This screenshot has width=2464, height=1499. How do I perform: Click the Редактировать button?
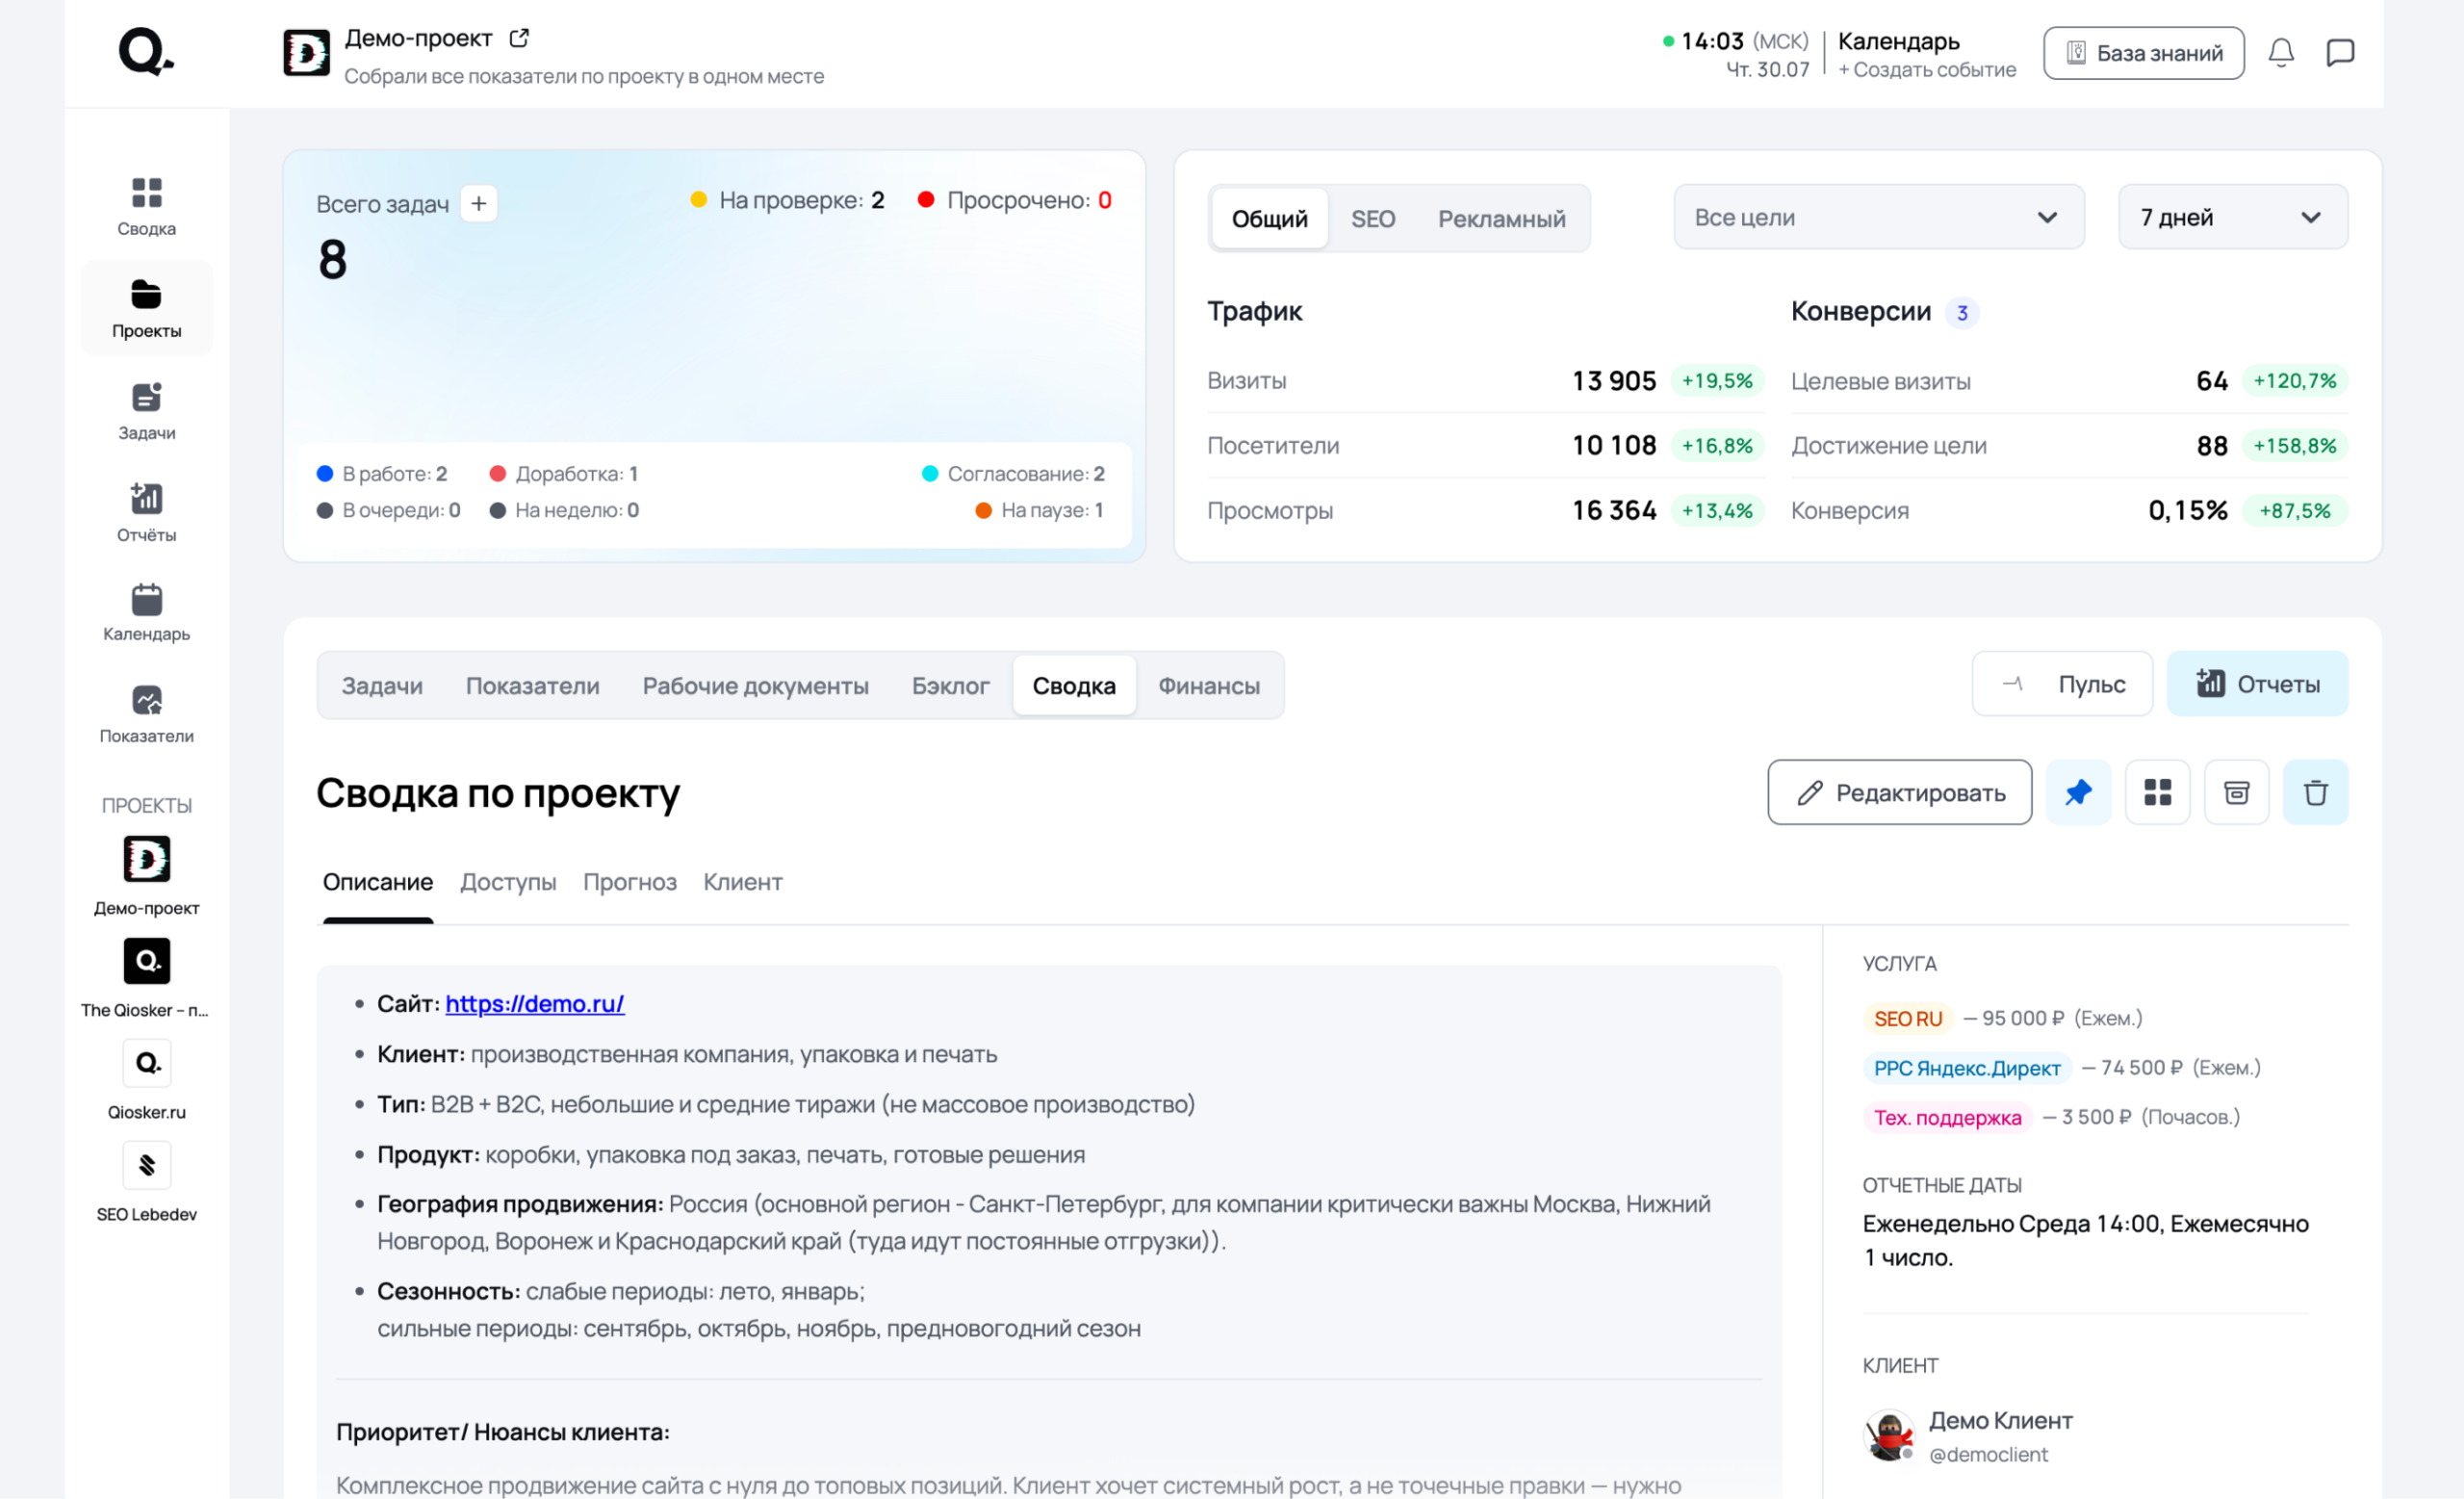[1899, 792]
